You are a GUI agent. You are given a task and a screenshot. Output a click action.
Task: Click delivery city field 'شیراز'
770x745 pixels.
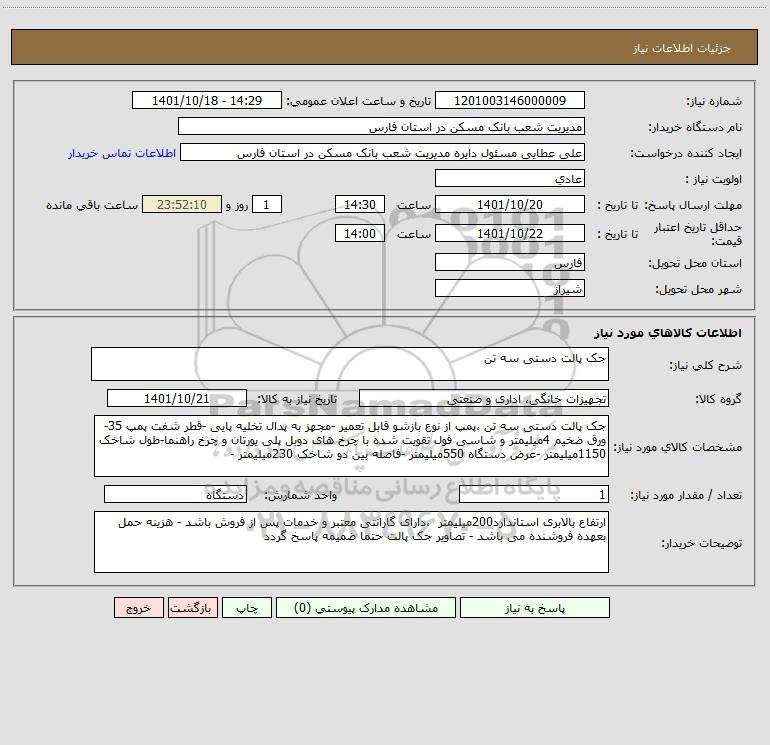pos(510,288)
